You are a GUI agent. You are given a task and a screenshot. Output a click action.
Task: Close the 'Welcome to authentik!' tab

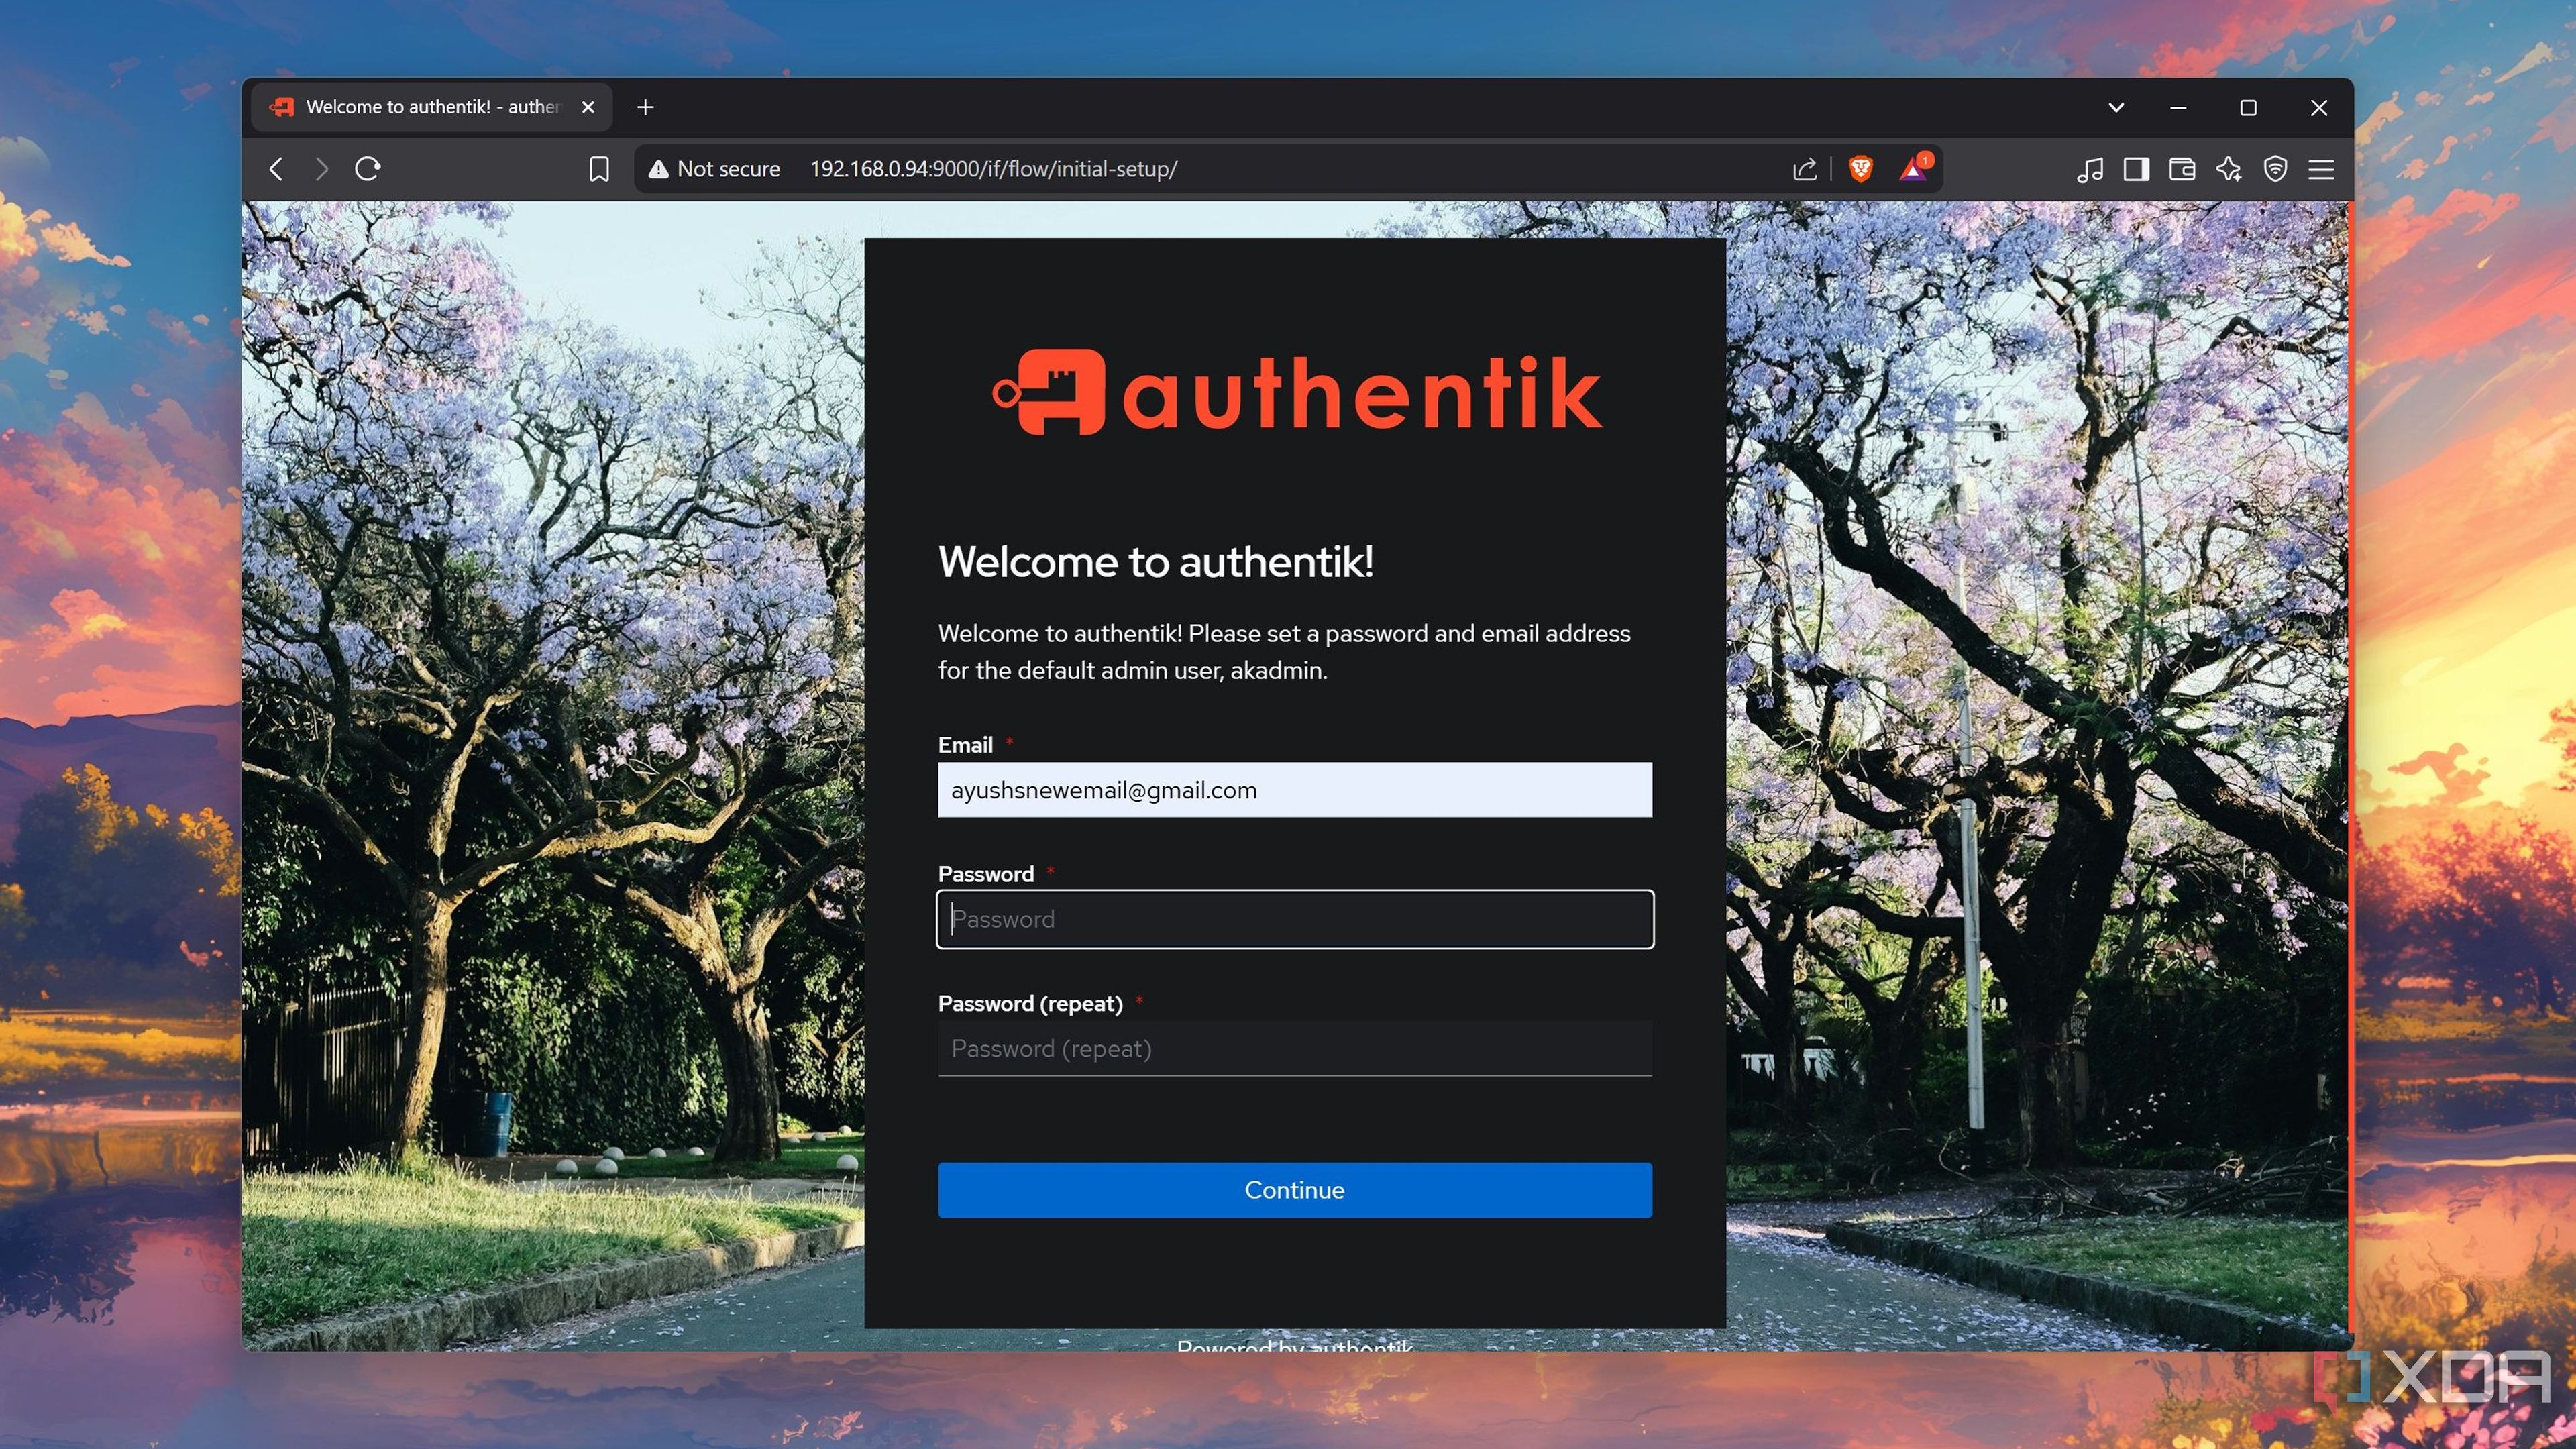point(588,107)
